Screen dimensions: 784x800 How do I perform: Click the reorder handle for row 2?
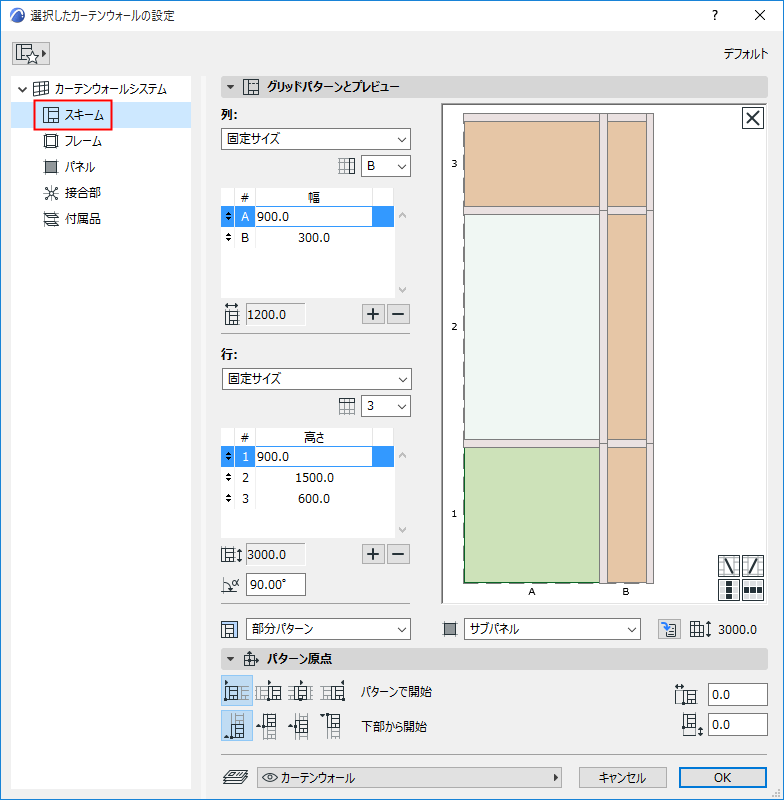point(228,478)
